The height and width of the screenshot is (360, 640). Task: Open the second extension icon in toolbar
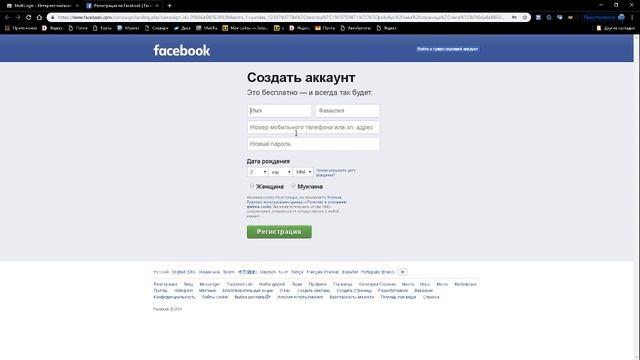point(549,18)
